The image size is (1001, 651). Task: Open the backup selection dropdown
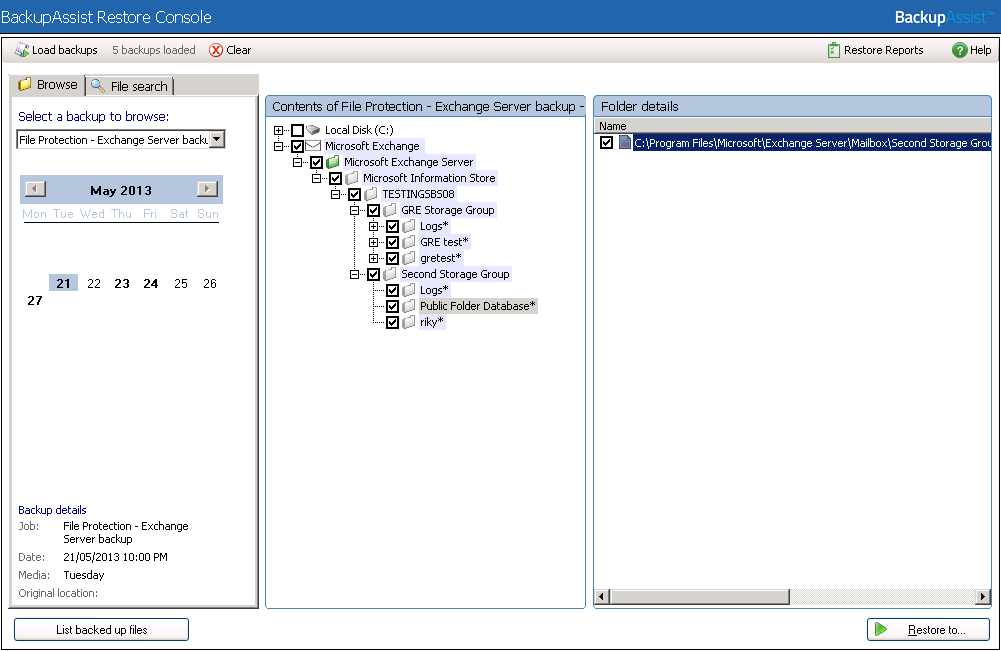click(217, 139)
